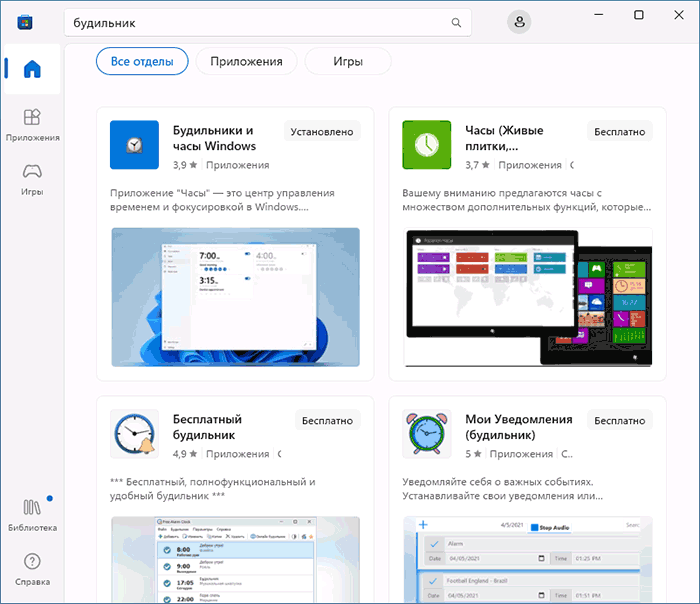Maximize the Microsoft Store window
Viewport: 700px width, 604px height.
pyautogui.click(x=639, y=15)
